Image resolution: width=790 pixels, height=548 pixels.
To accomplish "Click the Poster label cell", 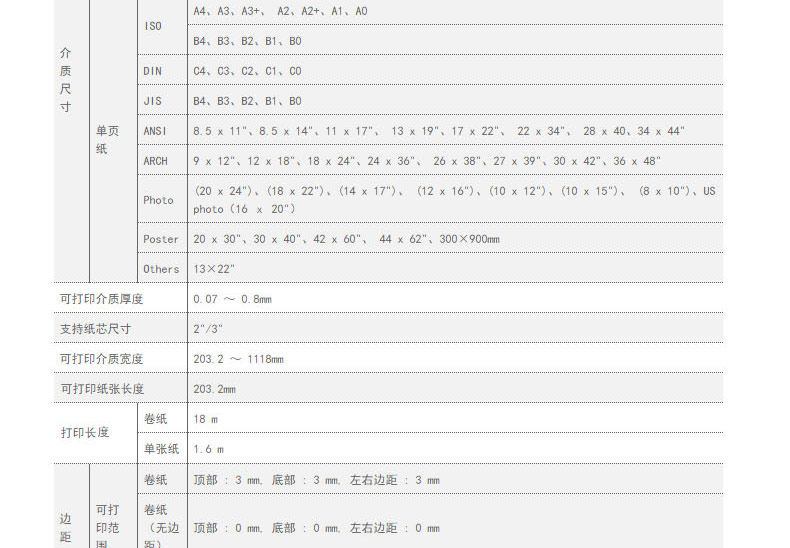I will (x=160, y=239).
